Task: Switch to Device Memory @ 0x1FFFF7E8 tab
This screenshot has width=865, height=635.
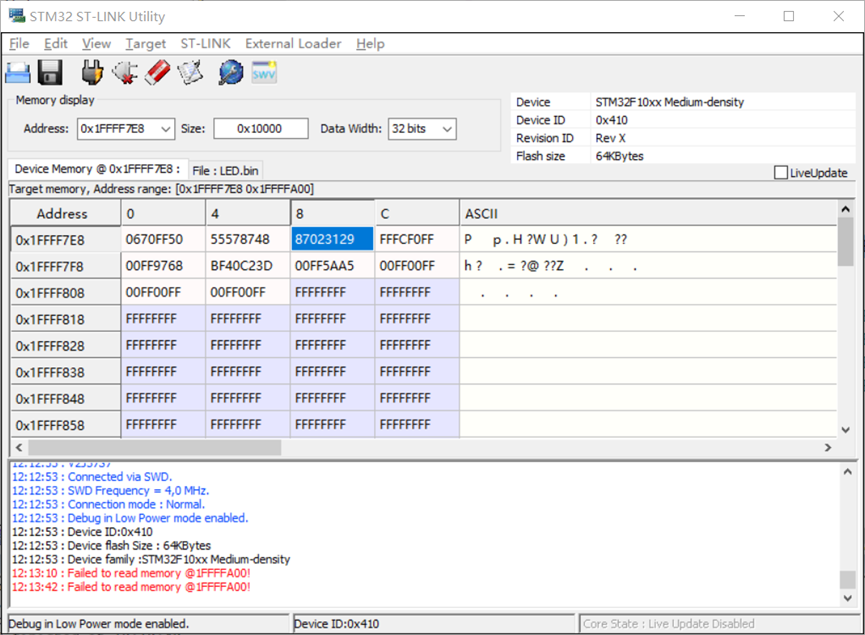Action: coord(97,169)
